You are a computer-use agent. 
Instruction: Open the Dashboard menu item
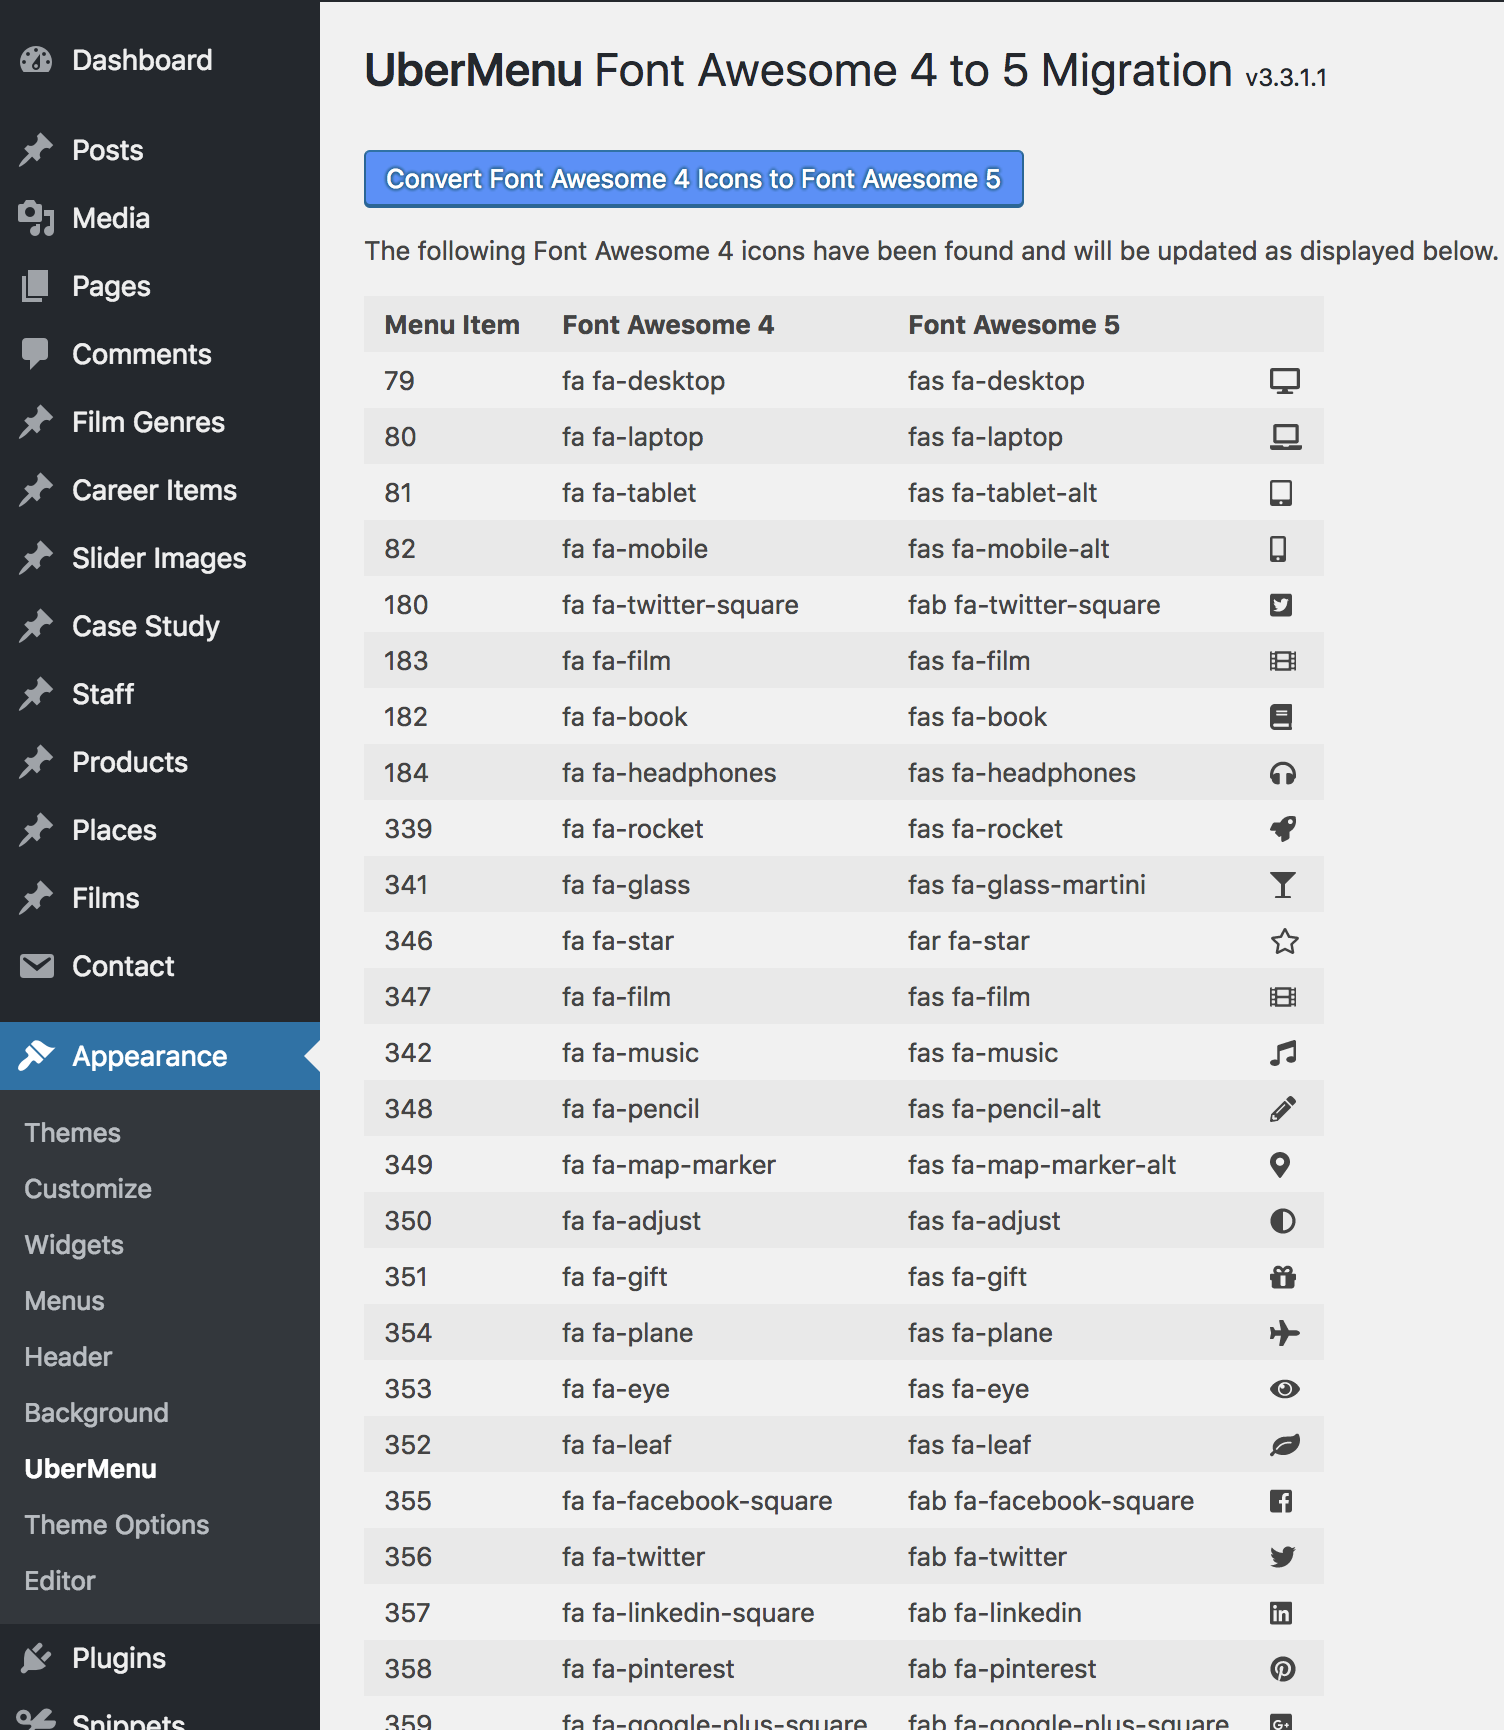click(x=160, y=60)
